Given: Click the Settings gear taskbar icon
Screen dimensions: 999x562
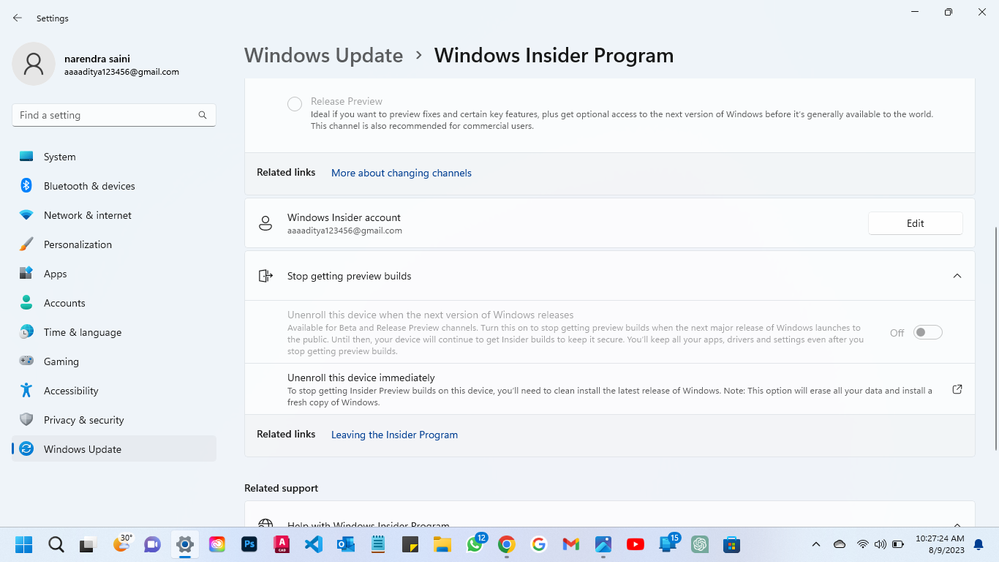Looking at the screenshot, I should click(185, 545).
